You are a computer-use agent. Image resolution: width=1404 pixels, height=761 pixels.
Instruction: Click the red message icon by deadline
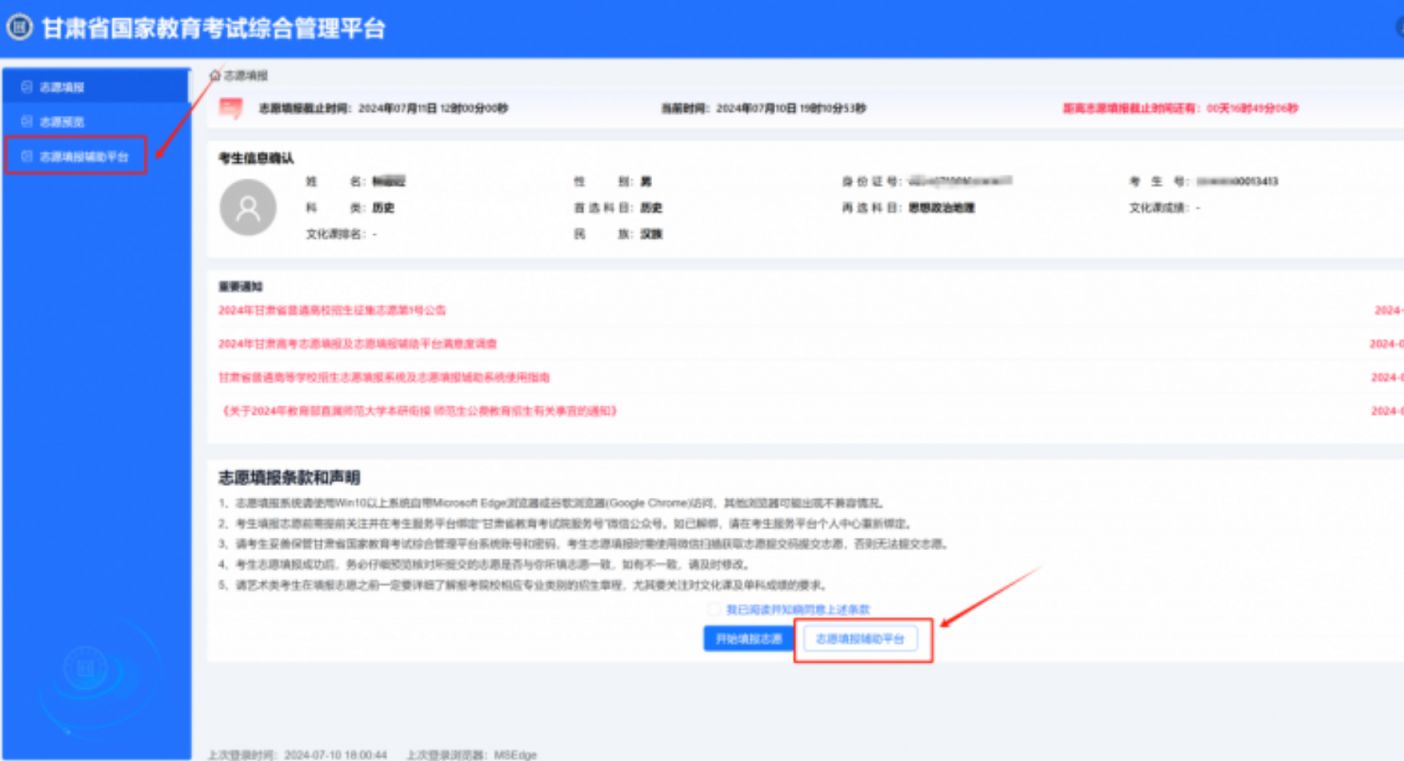(230, 108)
